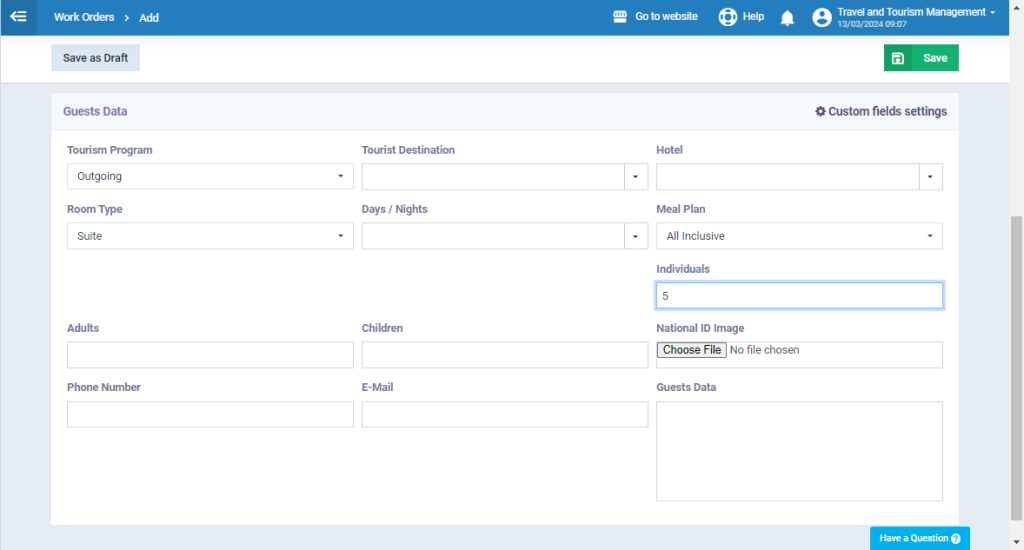
Task: Click the Adults input field
Action: [210, 355]
